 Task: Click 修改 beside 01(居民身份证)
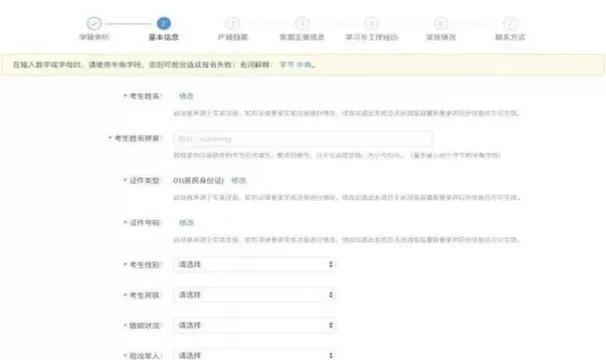[x=238, y=181]
